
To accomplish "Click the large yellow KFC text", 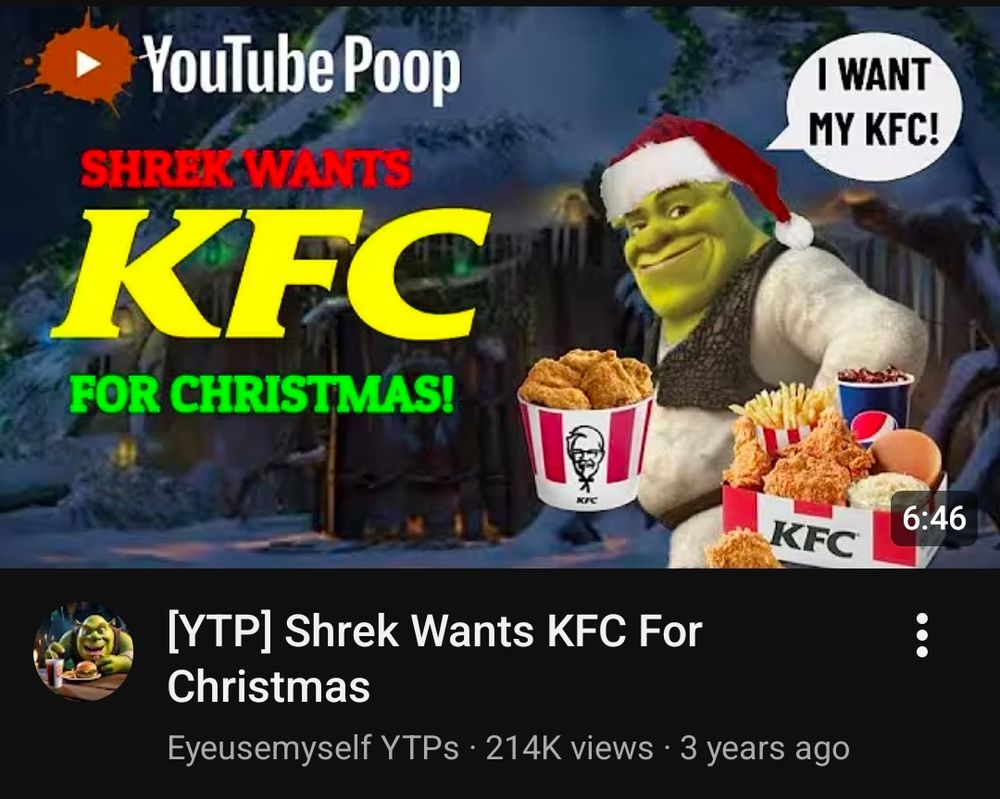I will [x=271, y=274].
